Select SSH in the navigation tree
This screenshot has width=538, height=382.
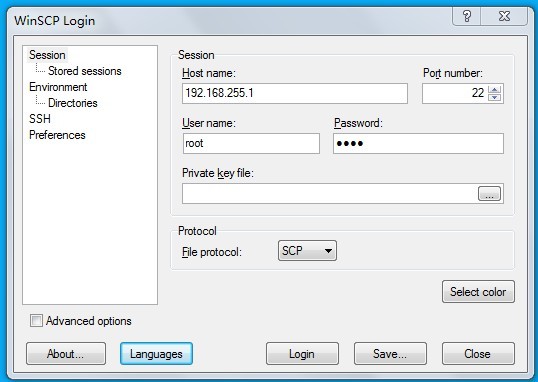pos(40,119)
